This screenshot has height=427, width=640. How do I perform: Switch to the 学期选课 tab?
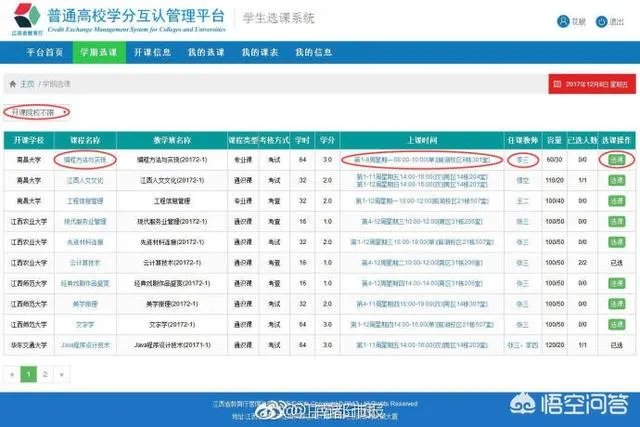pyautogui.click(x=99, y=52)
